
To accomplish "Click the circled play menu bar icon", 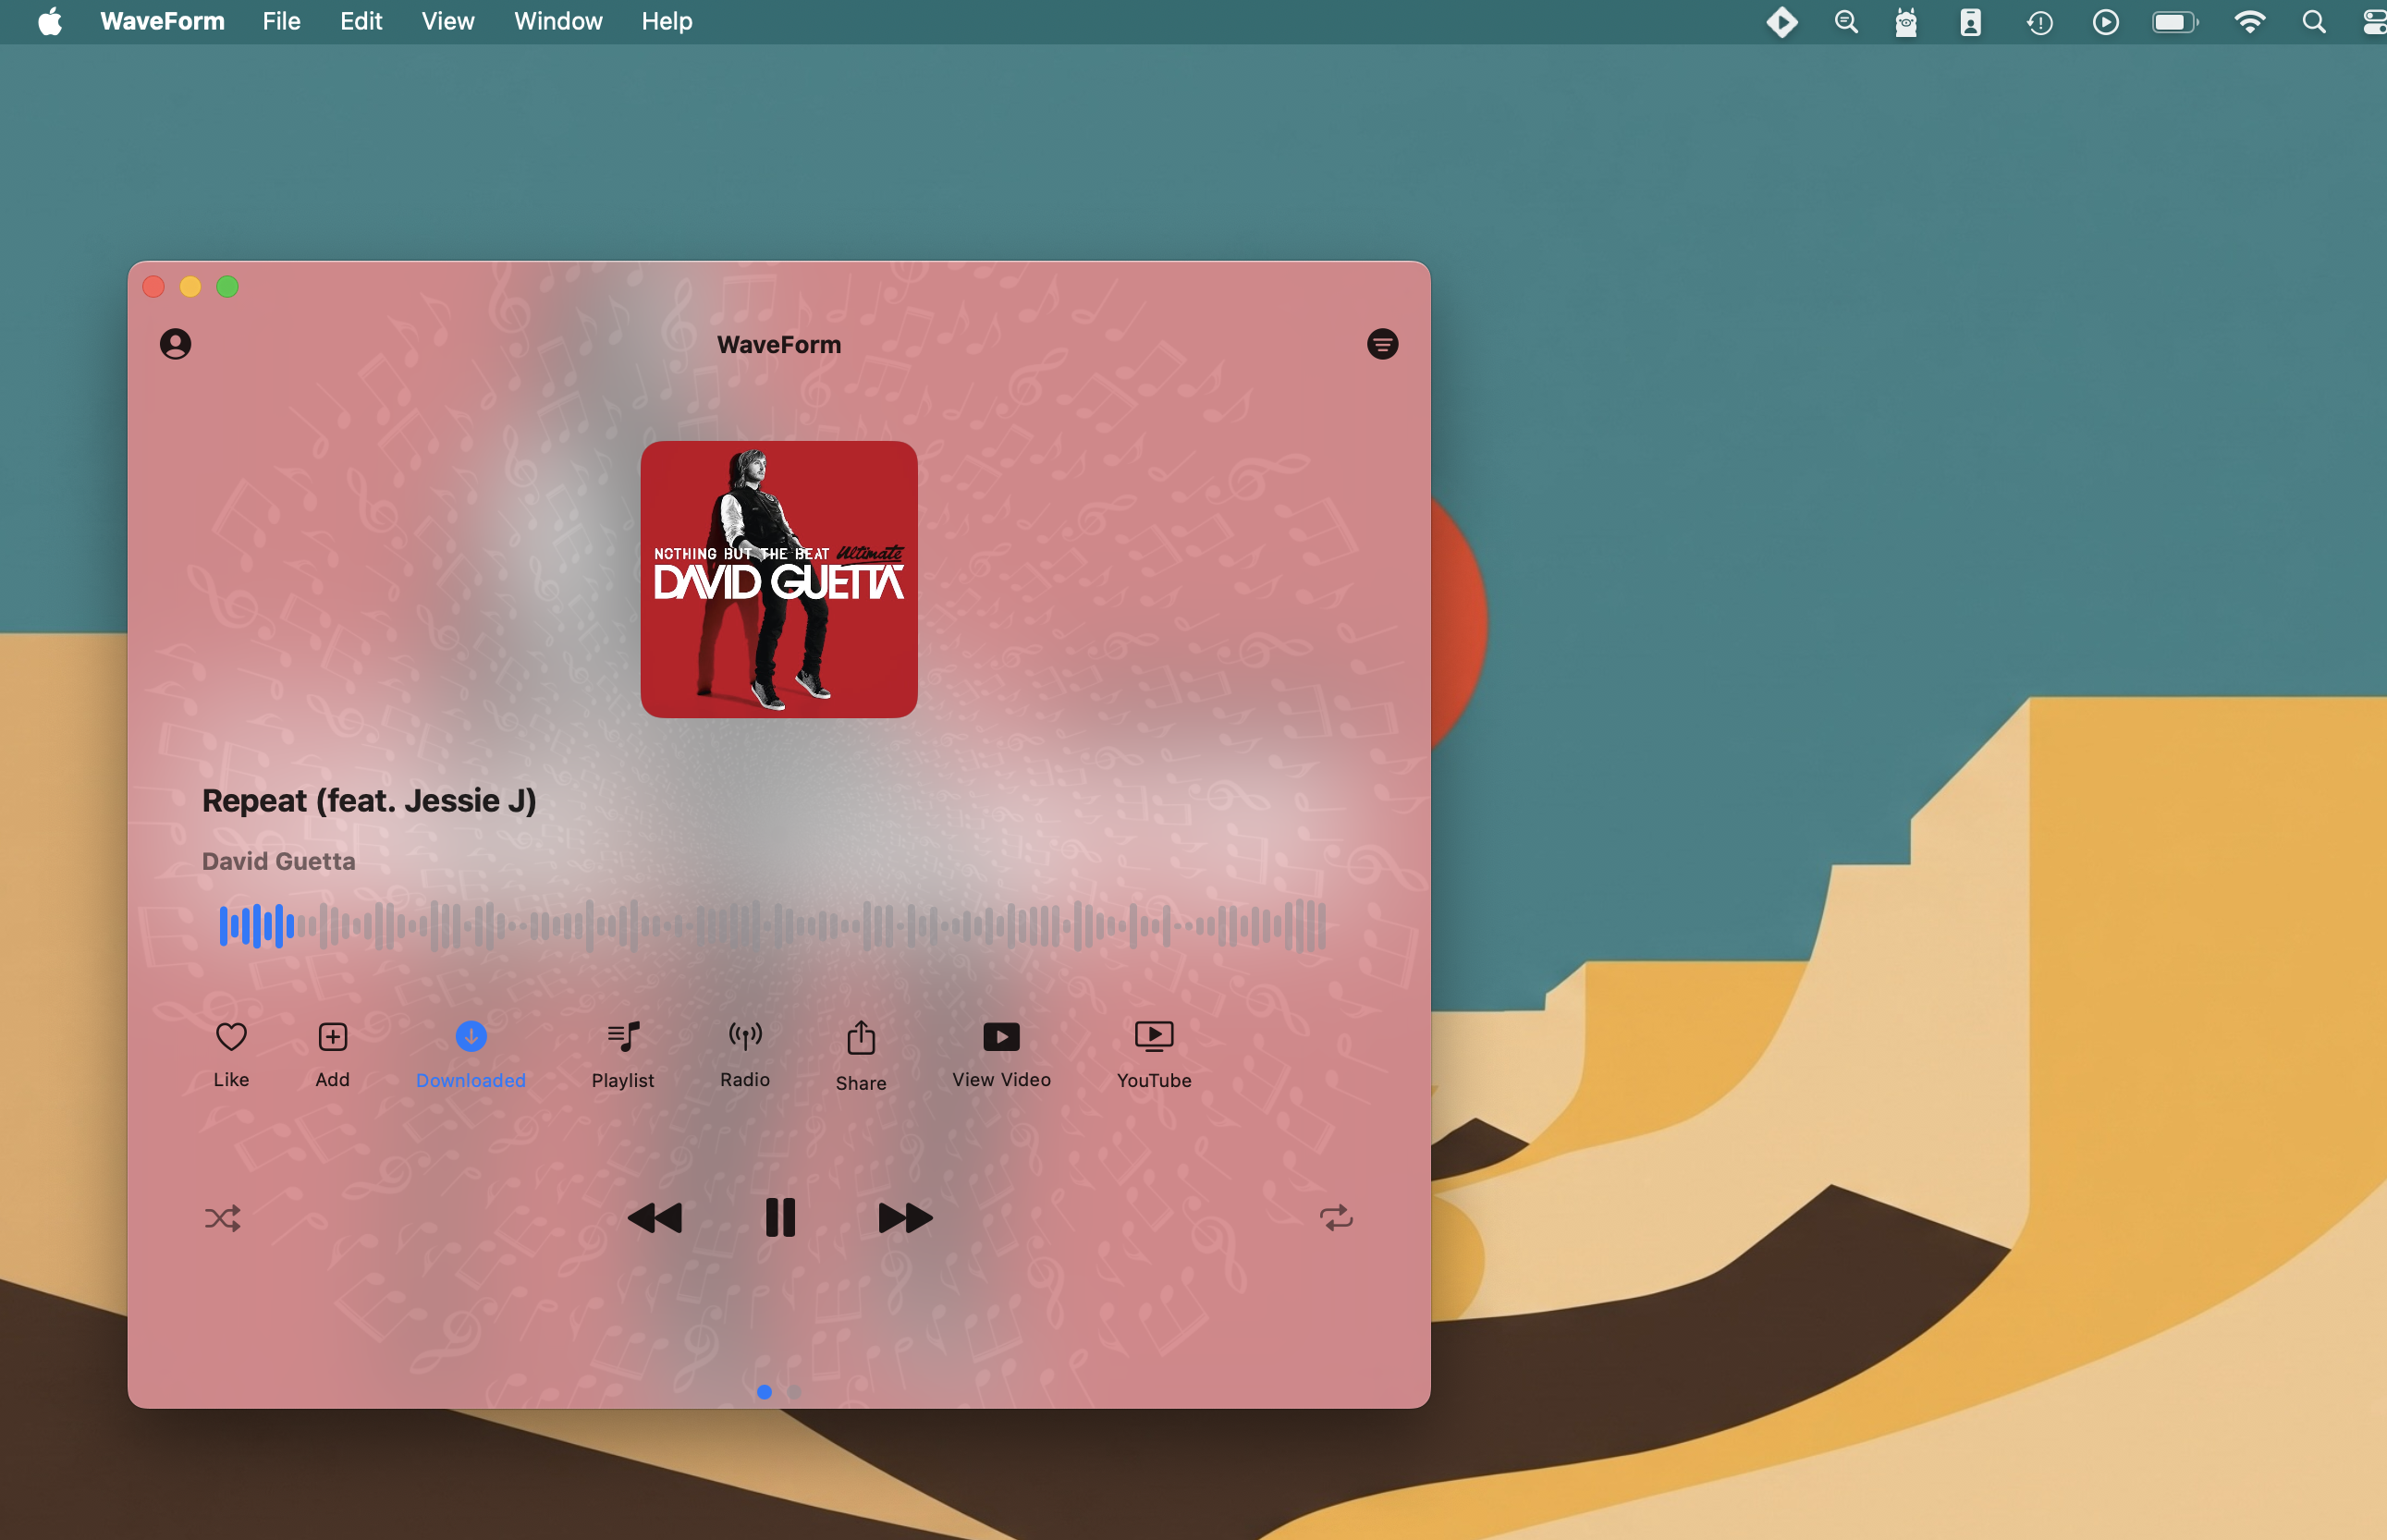I will tap(2105, 21).
